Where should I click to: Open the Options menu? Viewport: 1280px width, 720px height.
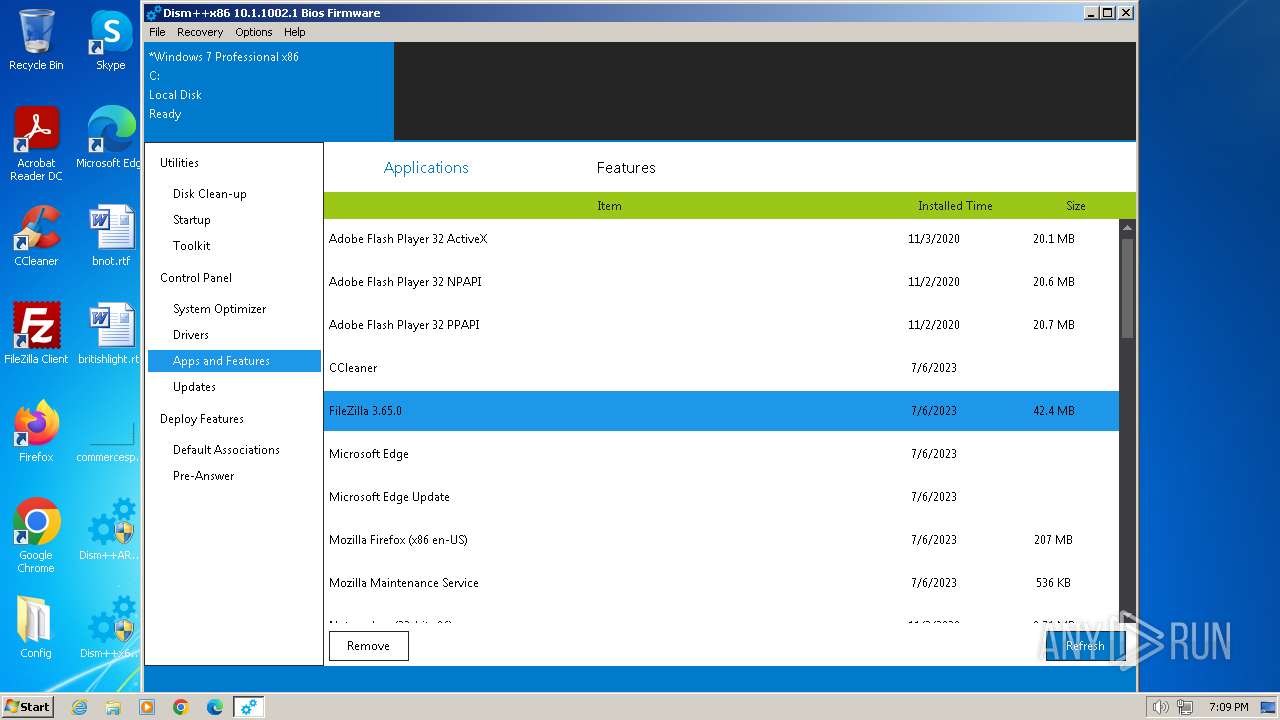254,32
